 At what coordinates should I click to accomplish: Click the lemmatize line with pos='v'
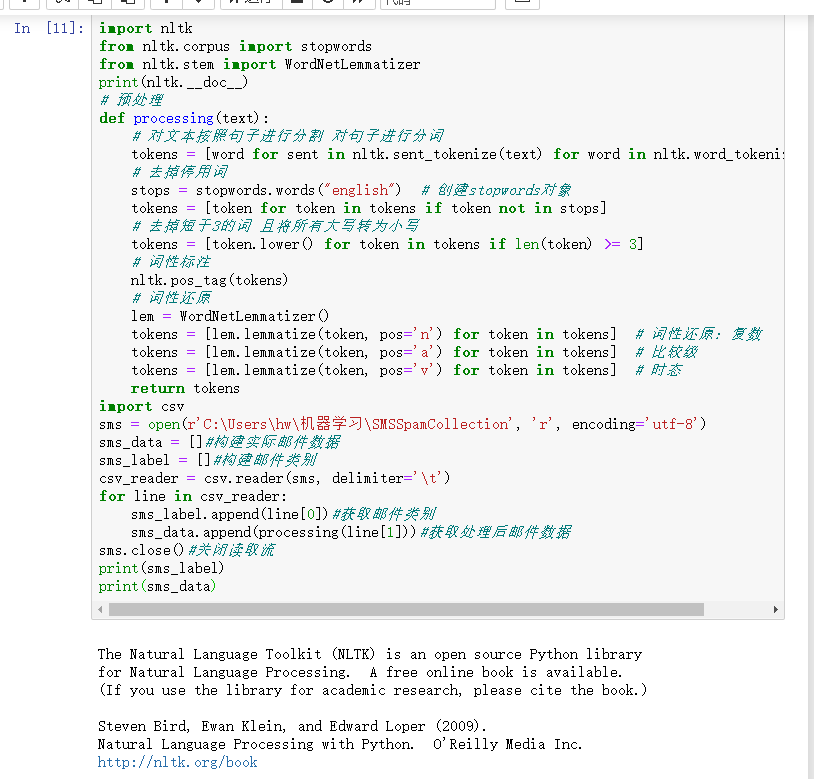click(373, 370)
